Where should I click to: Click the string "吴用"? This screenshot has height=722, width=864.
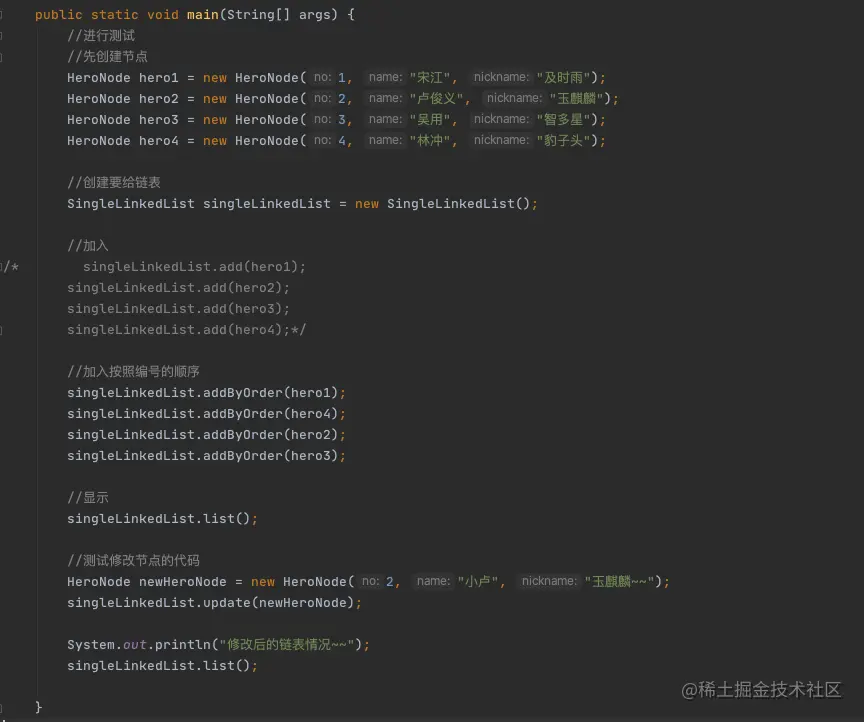[430, 120]
